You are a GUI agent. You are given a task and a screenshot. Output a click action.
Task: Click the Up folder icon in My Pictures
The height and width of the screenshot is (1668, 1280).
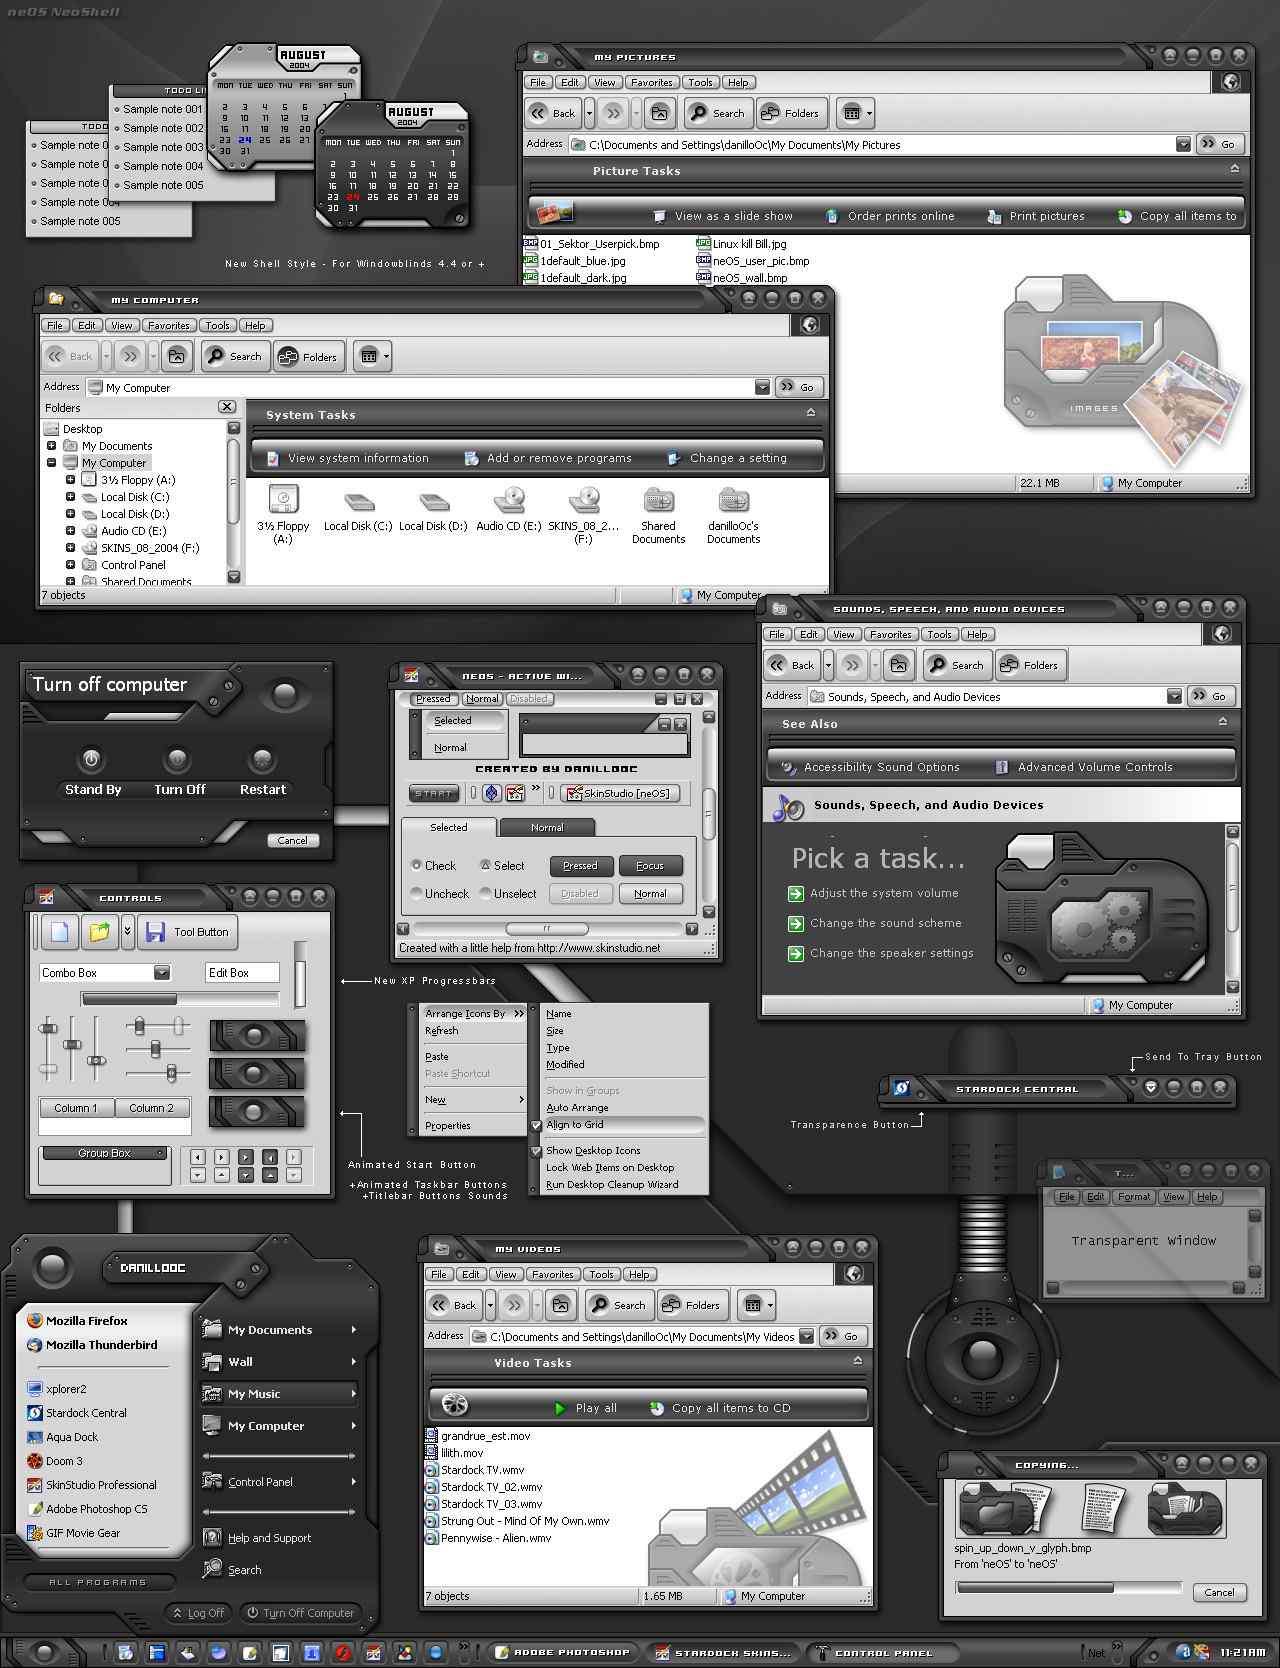pyautogui.click(x=659, y=113)
